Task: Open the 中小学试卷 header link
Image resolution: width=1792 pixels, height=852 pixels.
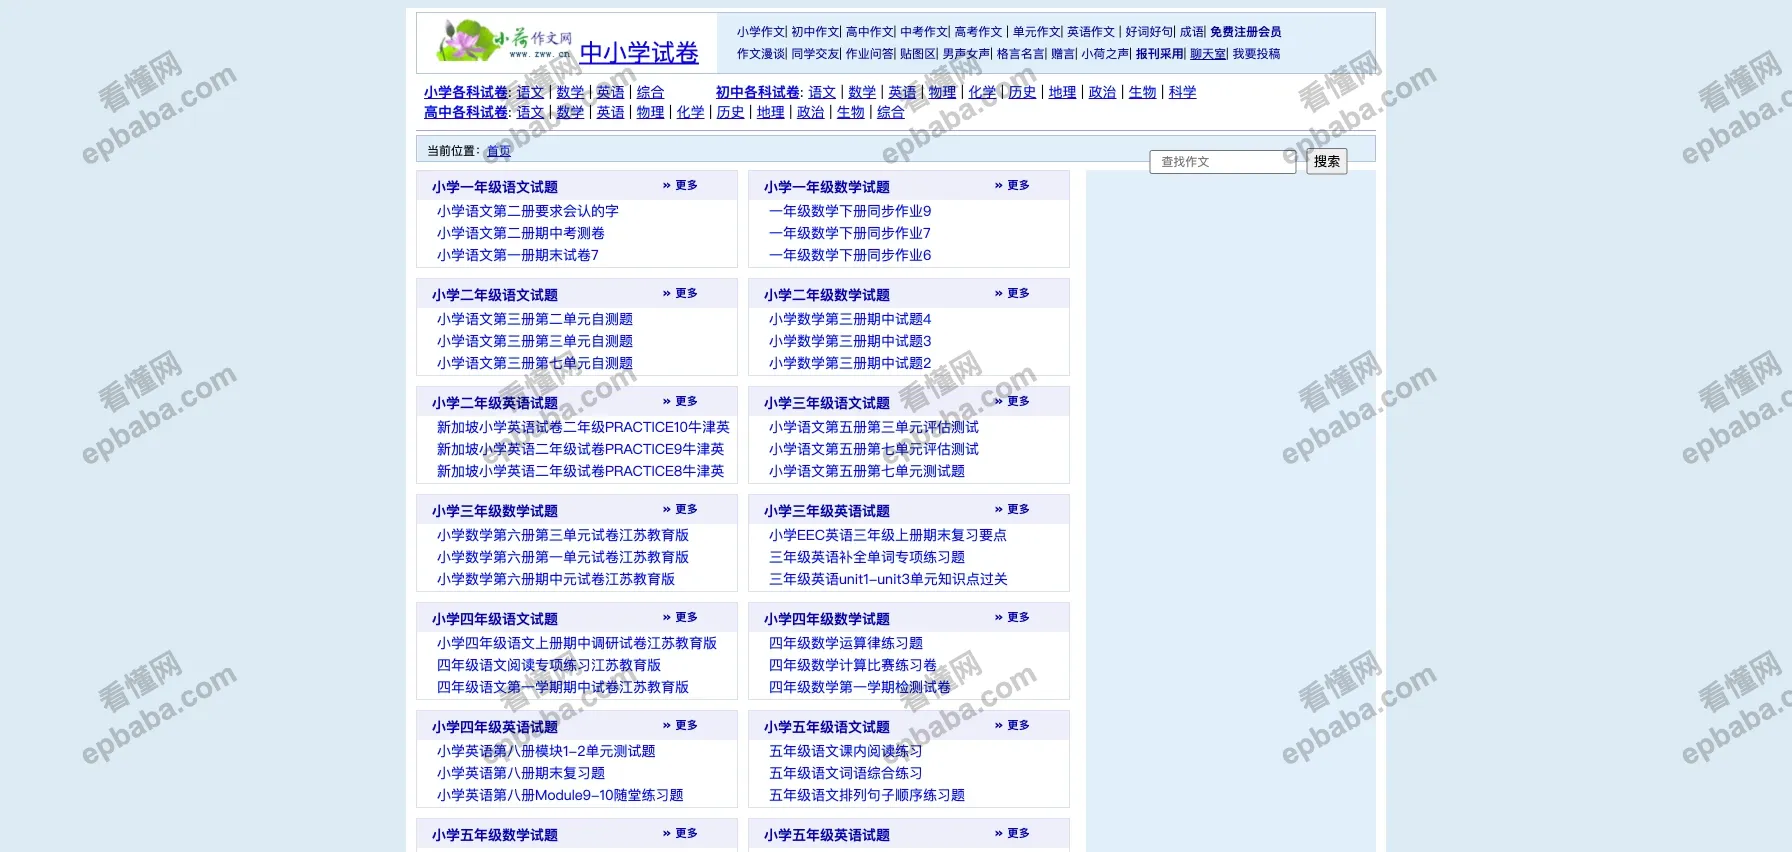Action: [639, 53]
